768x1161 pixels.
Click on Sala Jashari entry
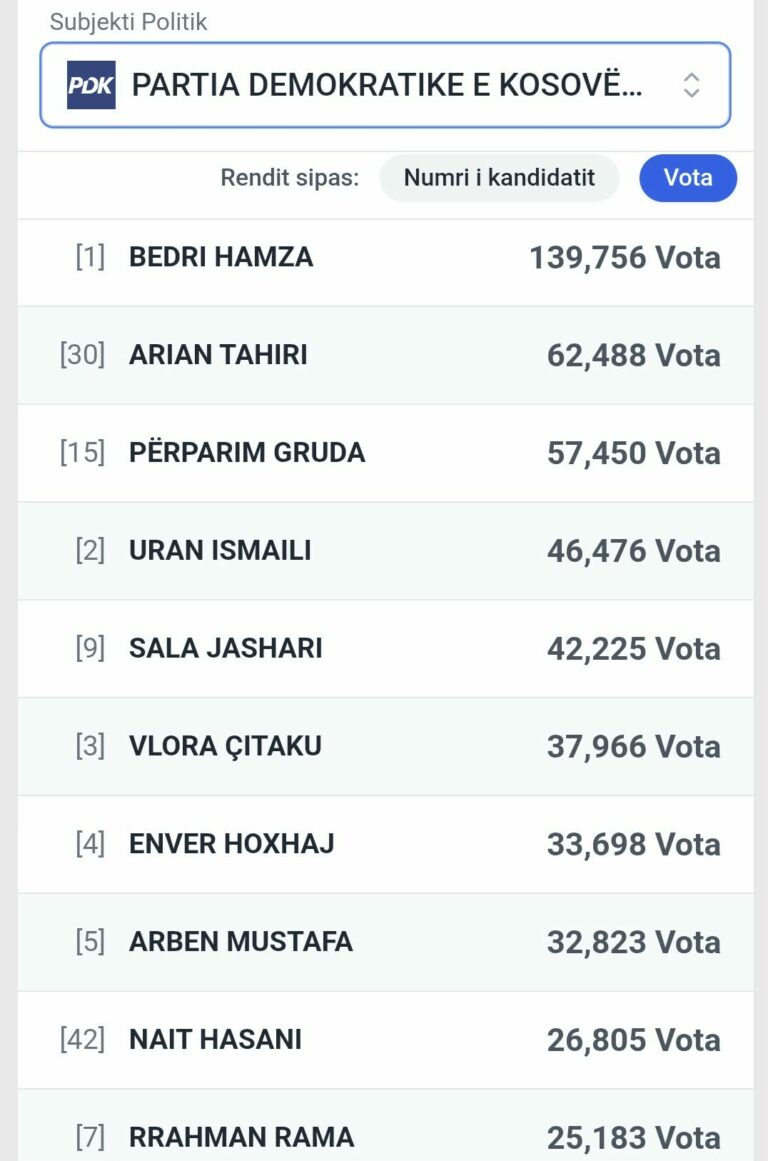click(x=226, y=648)
